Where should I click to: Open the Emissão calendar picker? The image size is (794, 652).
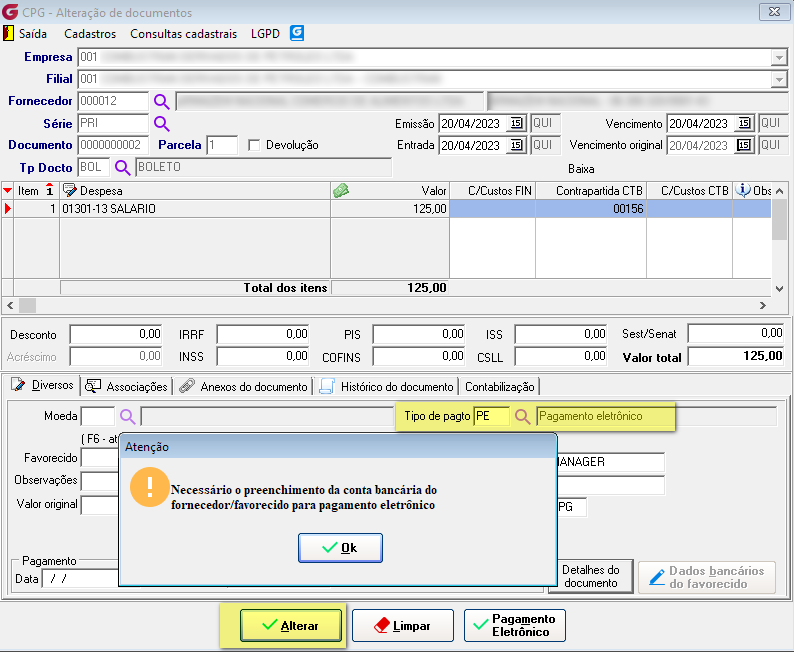coord(516,123)
